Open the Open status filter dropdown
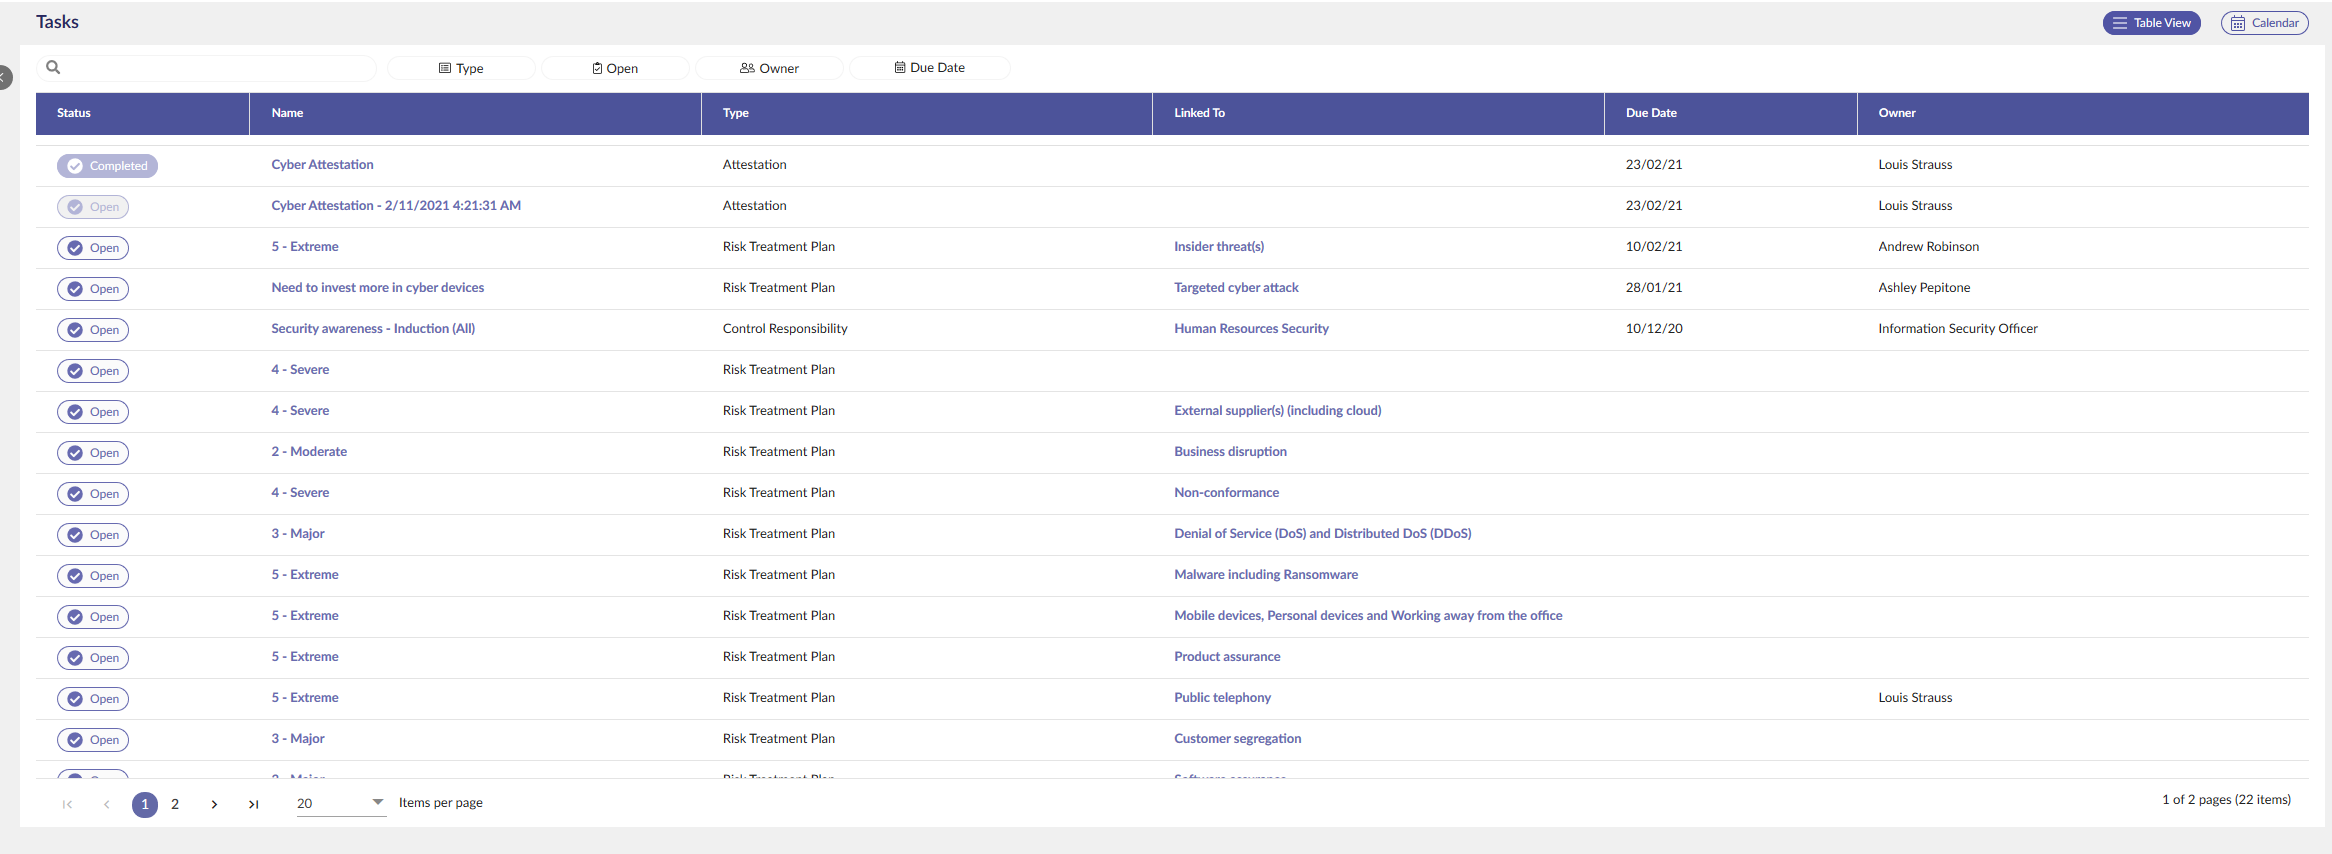Viewport: 2332px width, 854px height. (x=615, y=68)
